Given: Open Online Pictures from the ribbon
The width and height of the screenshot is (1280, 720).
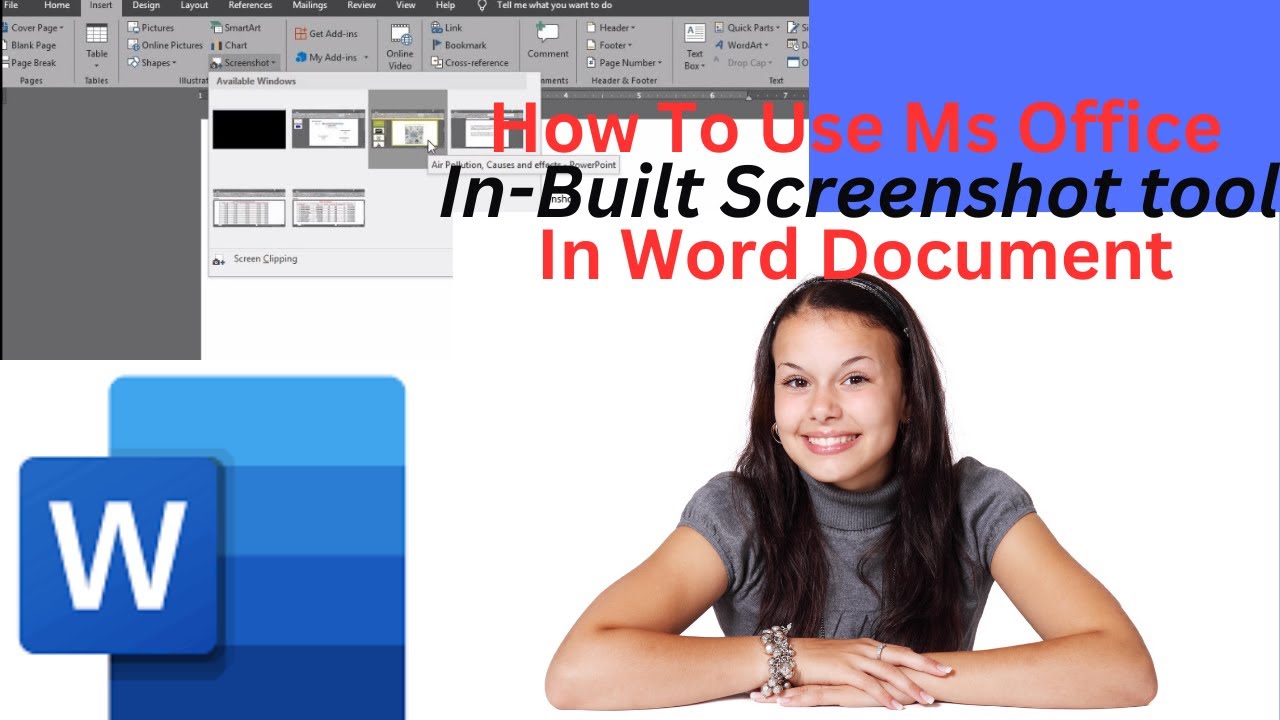Looking at the screenshot, I should pyautogui.click(x=165, y=45).
